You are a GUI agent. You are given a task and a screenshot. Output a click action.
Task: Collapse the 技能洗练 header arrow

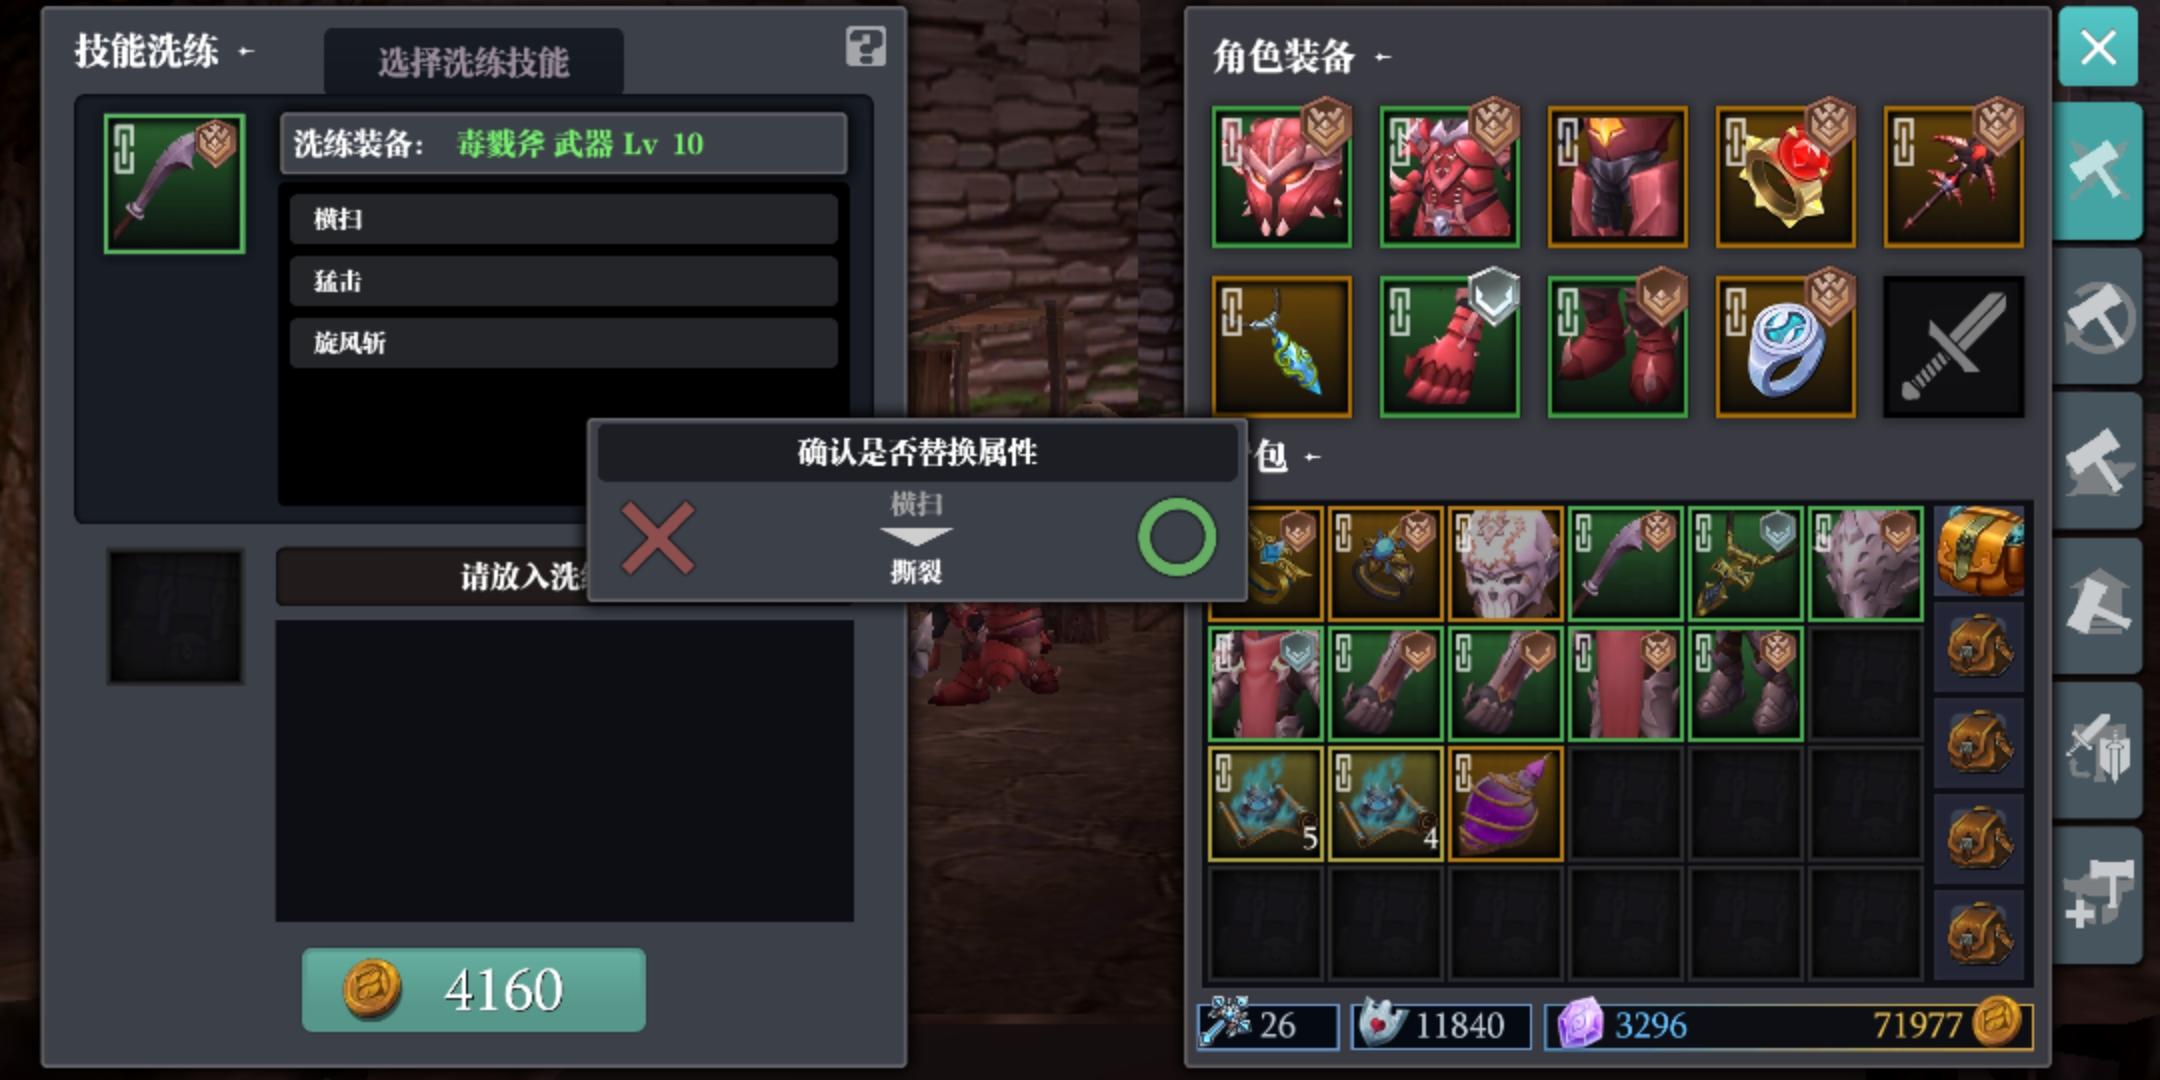pos(246,51)
